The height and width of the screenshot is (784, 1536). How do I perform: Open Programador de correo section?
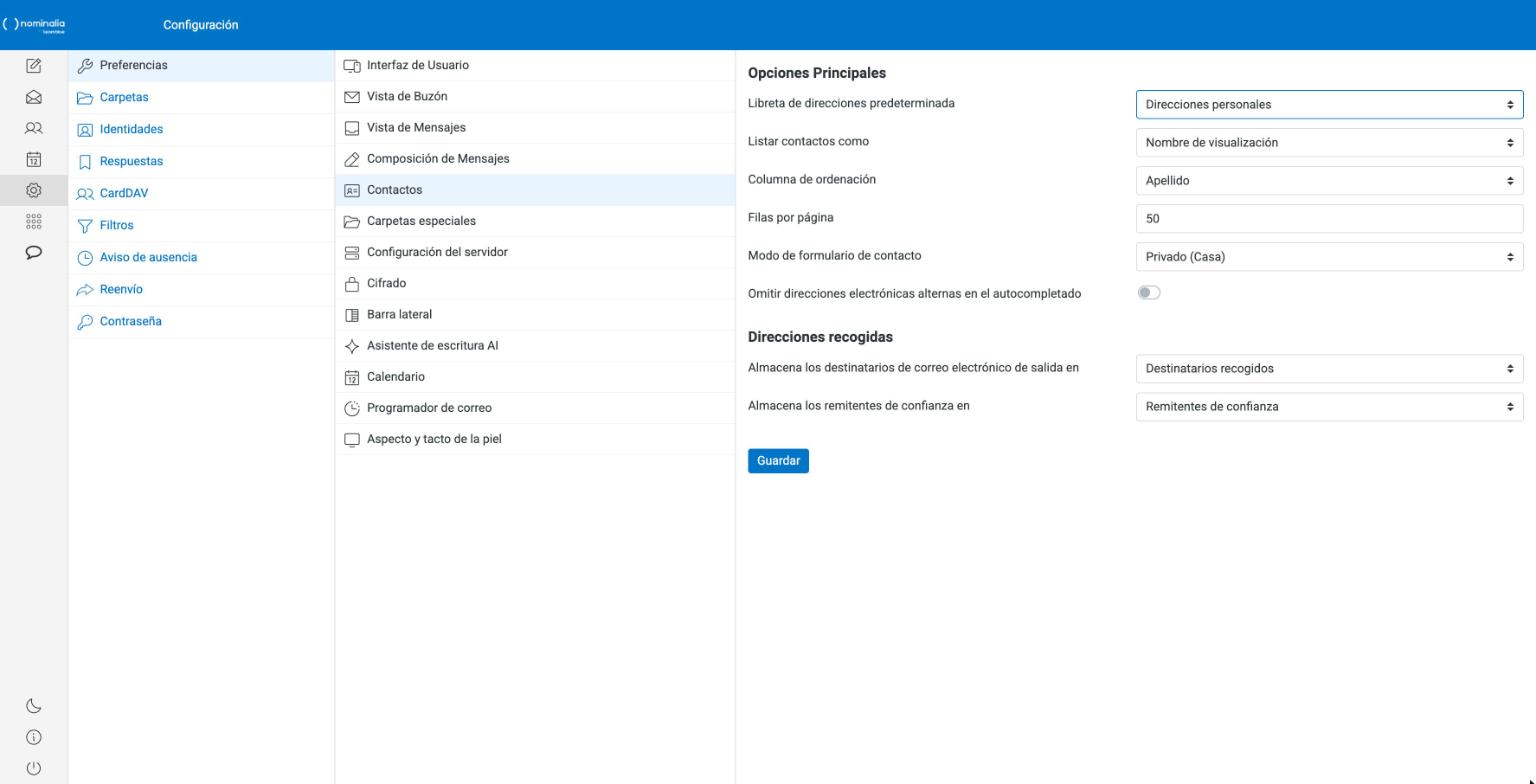(x=535, y=408)
